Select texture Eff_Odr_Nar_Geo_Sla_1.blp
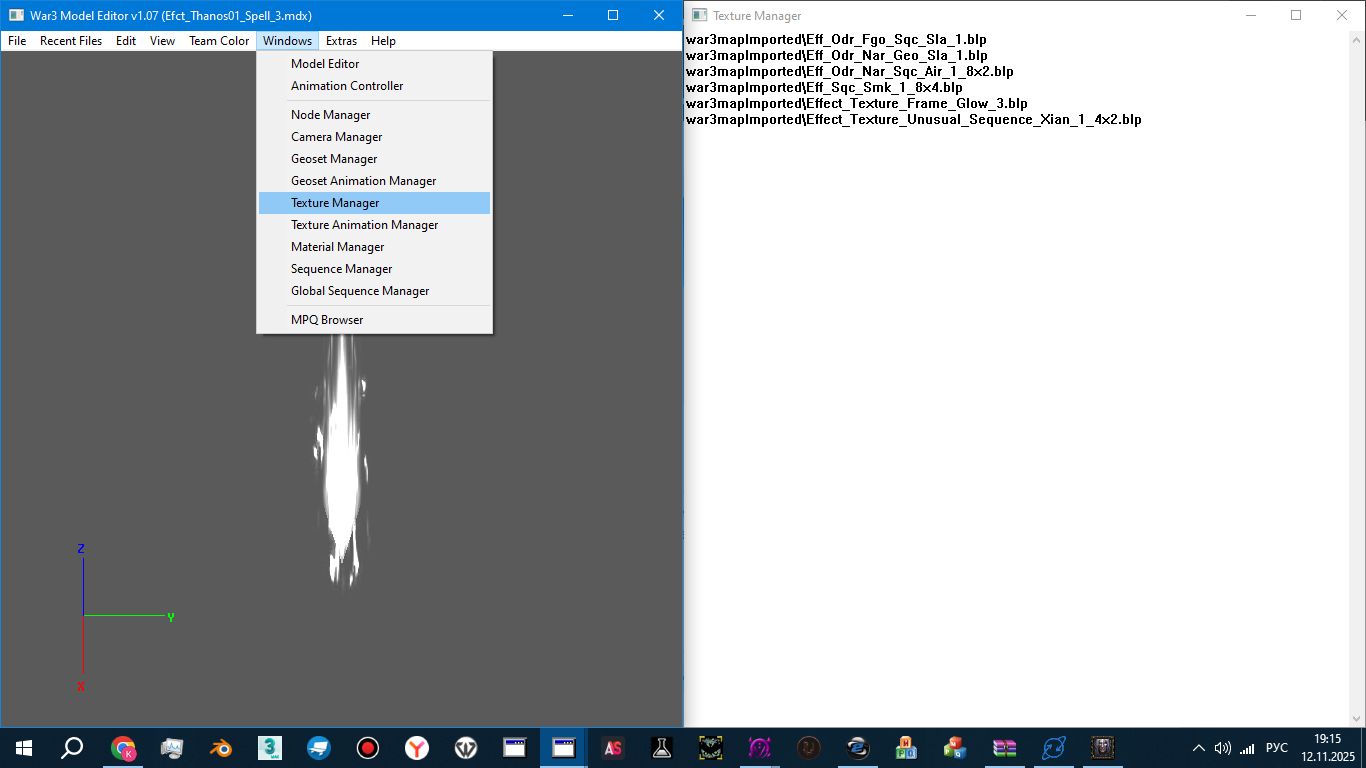Viewport: 1366px width, 768px height. [x=836, y=56]
